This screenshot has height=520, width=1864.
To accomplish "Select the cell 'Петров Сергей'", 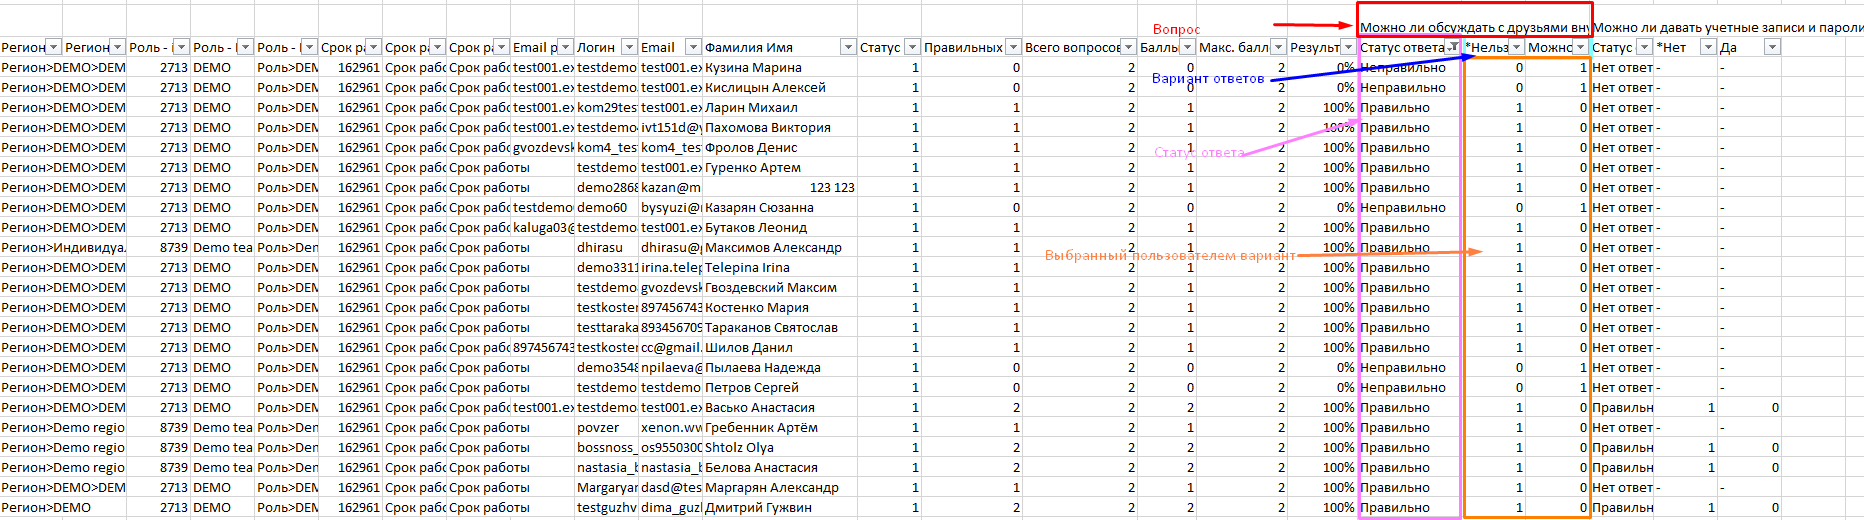I will 780,387.
